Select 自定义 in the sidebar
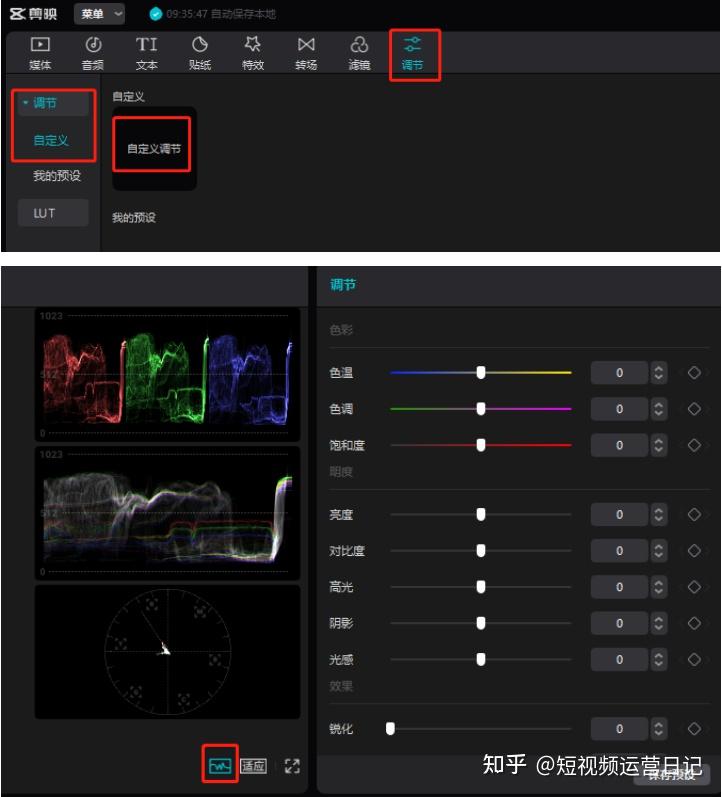 point(51,140)
